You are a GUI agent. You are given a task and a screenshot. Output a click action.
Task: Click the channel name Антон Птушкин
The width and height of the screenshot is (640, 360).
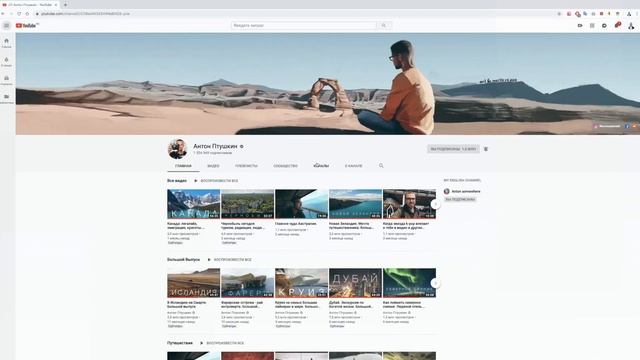215,146
